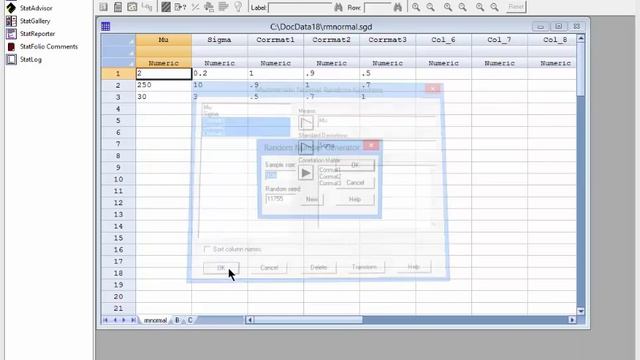
Task: Select the Col_6 column header
Action: [444, 40]
